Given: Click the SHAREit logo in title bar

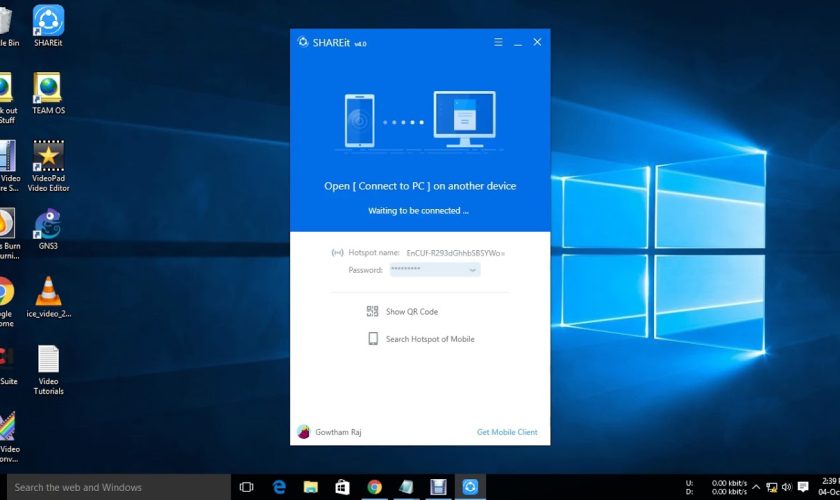Looking at the screenshot, I should point(303,42).
